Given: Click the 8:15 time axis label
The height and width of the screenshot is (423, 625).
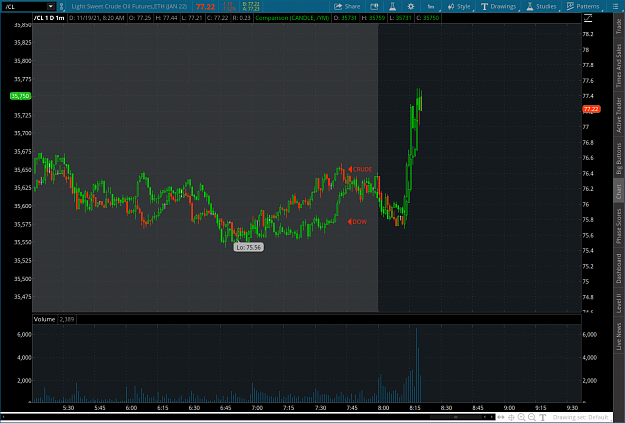Looking at the screenshot, I should point(415,408).
